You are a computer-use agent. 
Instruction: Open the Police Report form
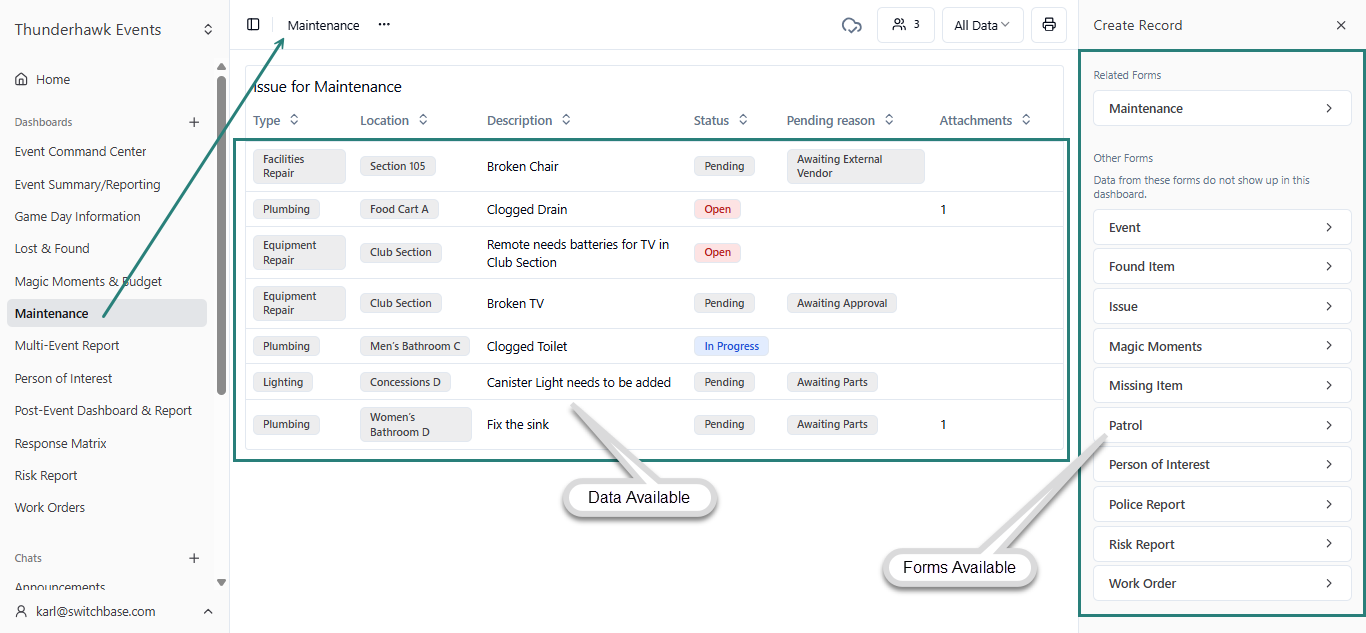click(1221, 504)
